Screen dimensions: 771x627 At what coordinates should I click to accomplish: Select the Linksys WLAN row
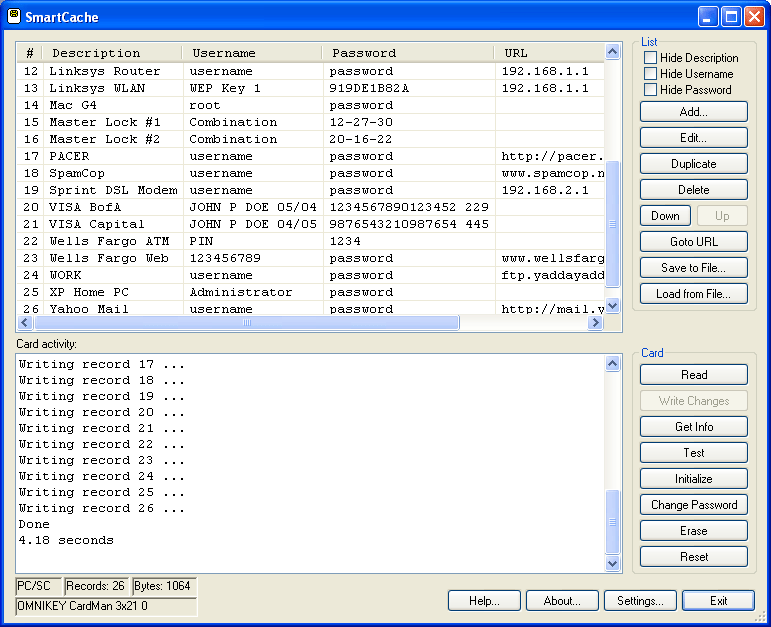pyautogui.click(x=311, y=88)
